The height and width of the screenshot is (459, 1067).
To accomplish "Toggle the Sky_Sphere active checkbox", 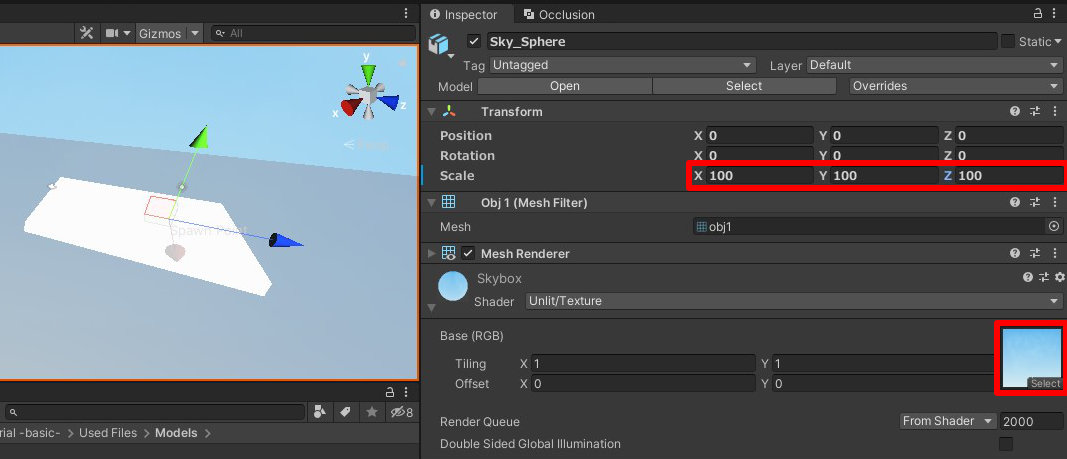I will [x=474, y=42].
